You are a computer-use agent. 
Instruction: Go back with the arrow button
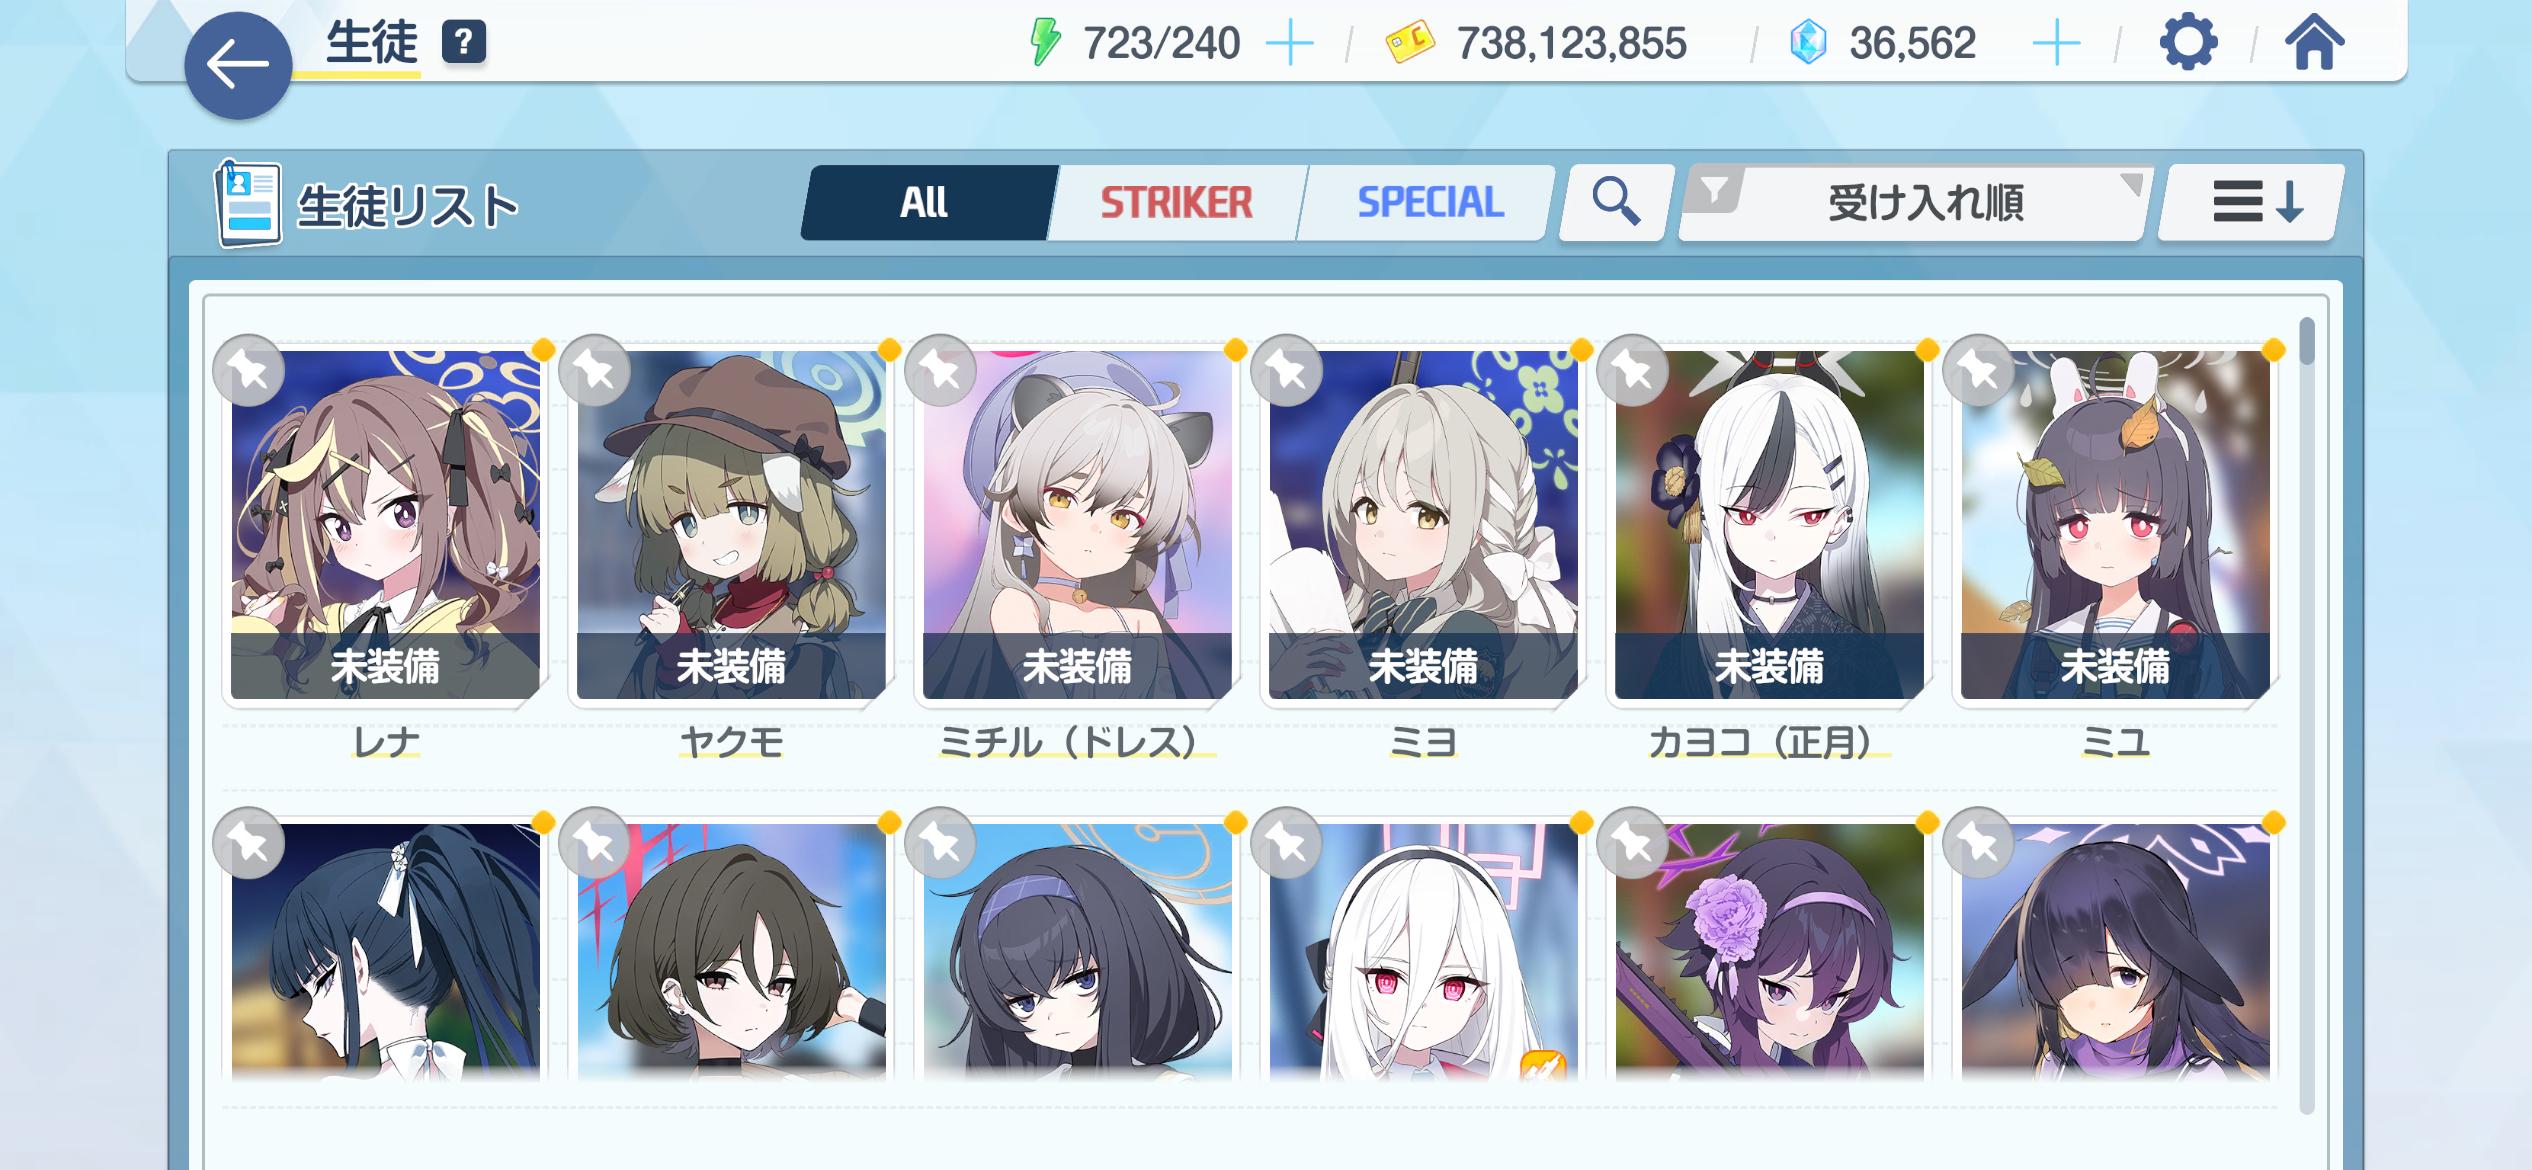coord(238,66)
